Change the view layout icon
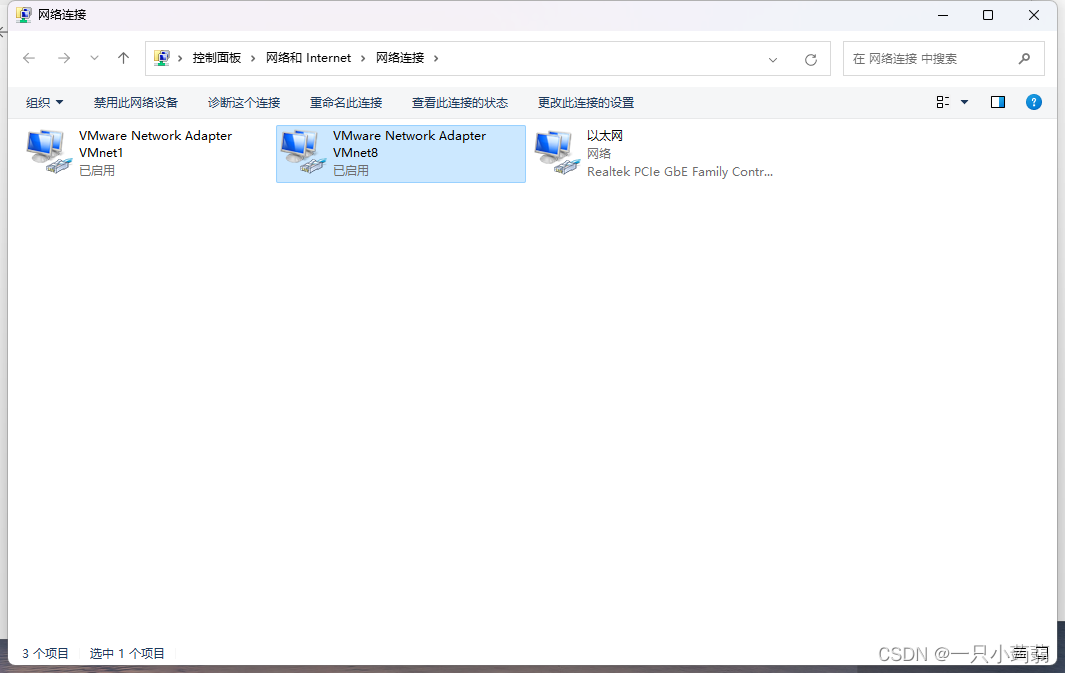The height and width of the screenshot is (673, 1065). 943,102
